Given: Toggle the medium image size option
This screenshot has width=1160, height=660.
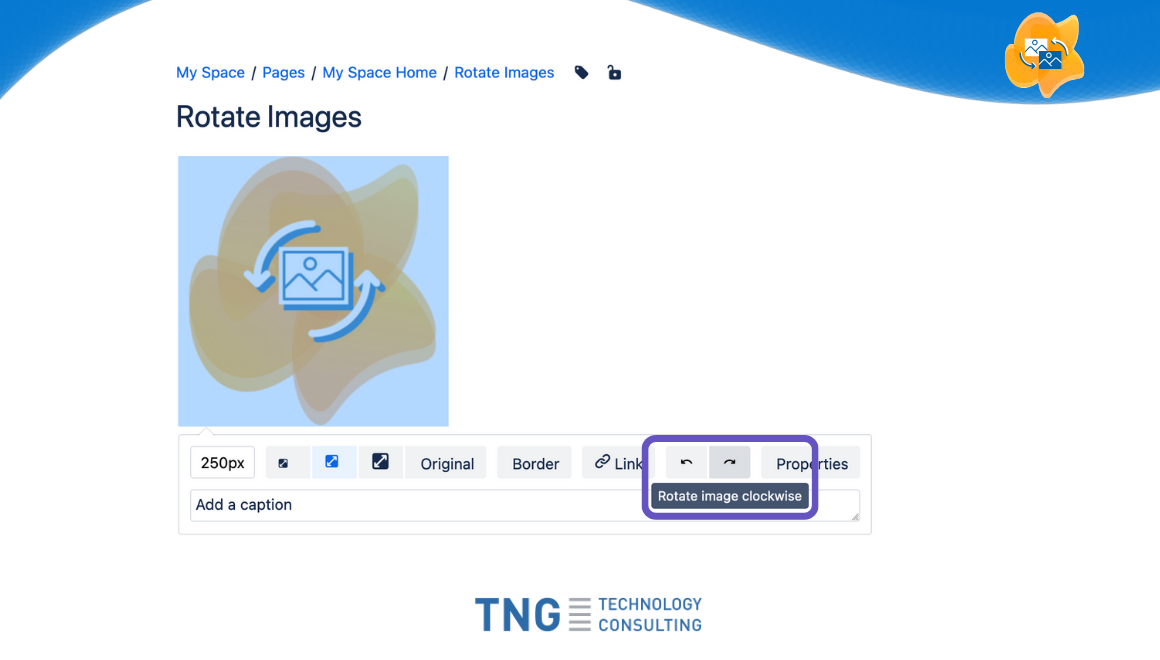Looking at the screenshot, I should pos(334,462).
